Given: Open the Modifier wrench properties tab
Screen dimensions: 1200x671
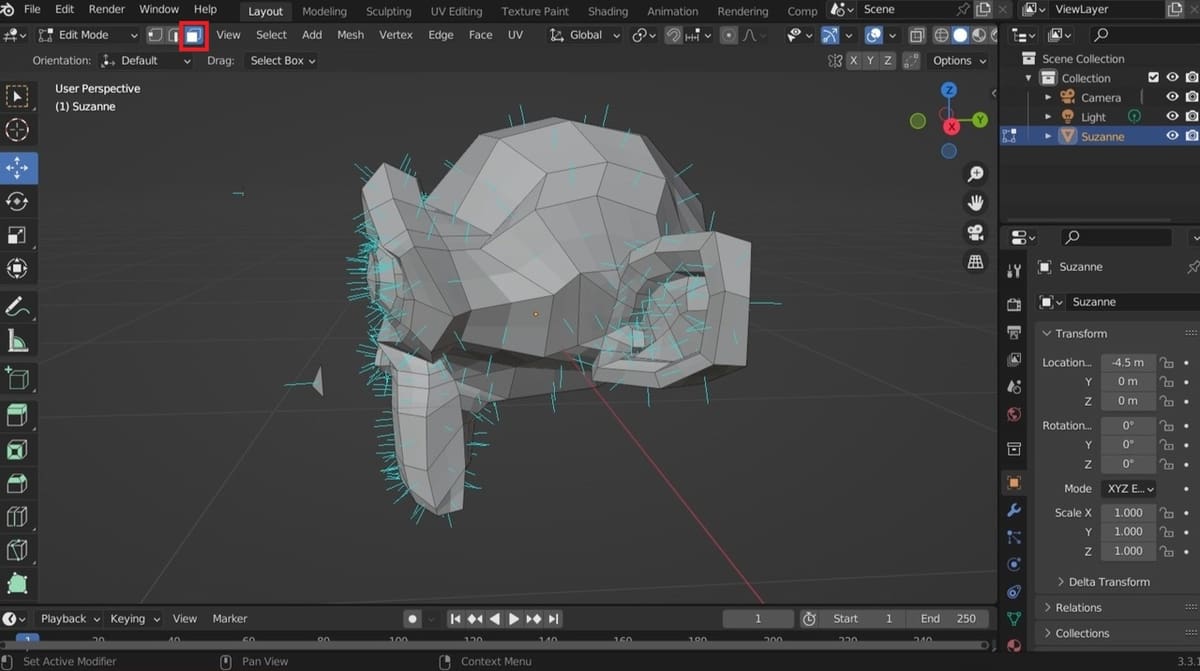Looking at the screenshot, I should [1014, 510].
